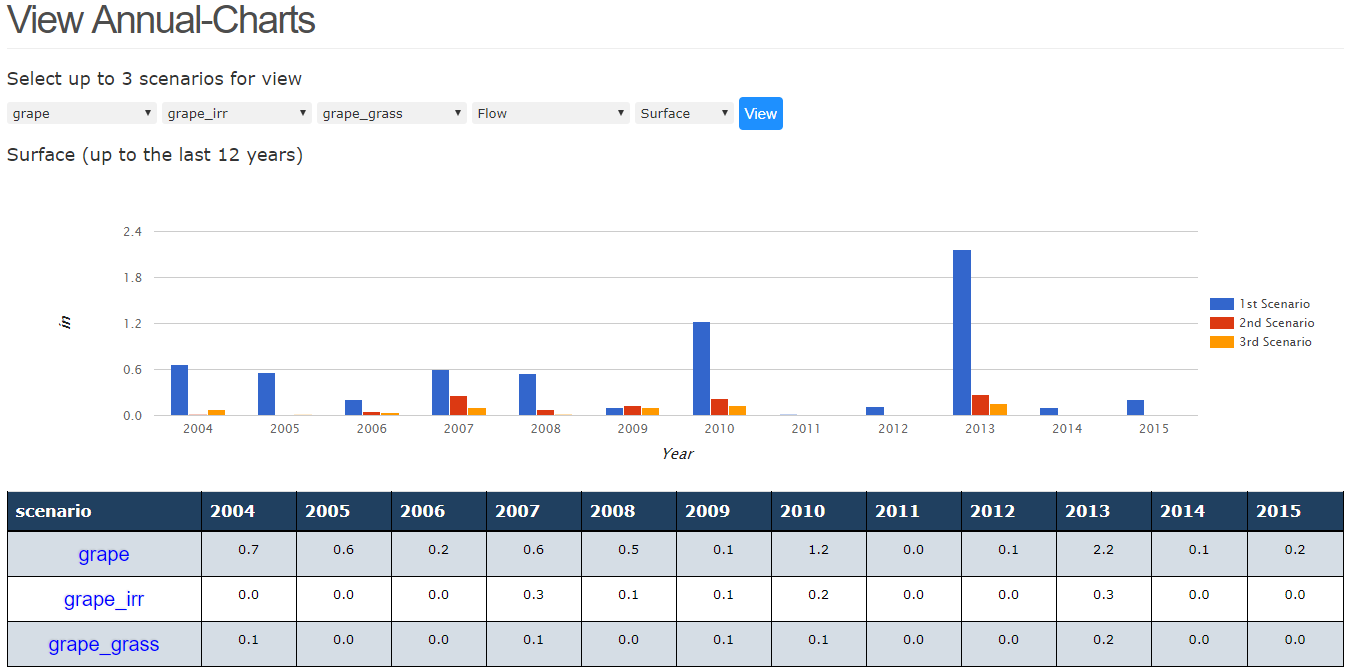Click the orange 3rd Scenario legend swatch

(x=1222, y=342)
